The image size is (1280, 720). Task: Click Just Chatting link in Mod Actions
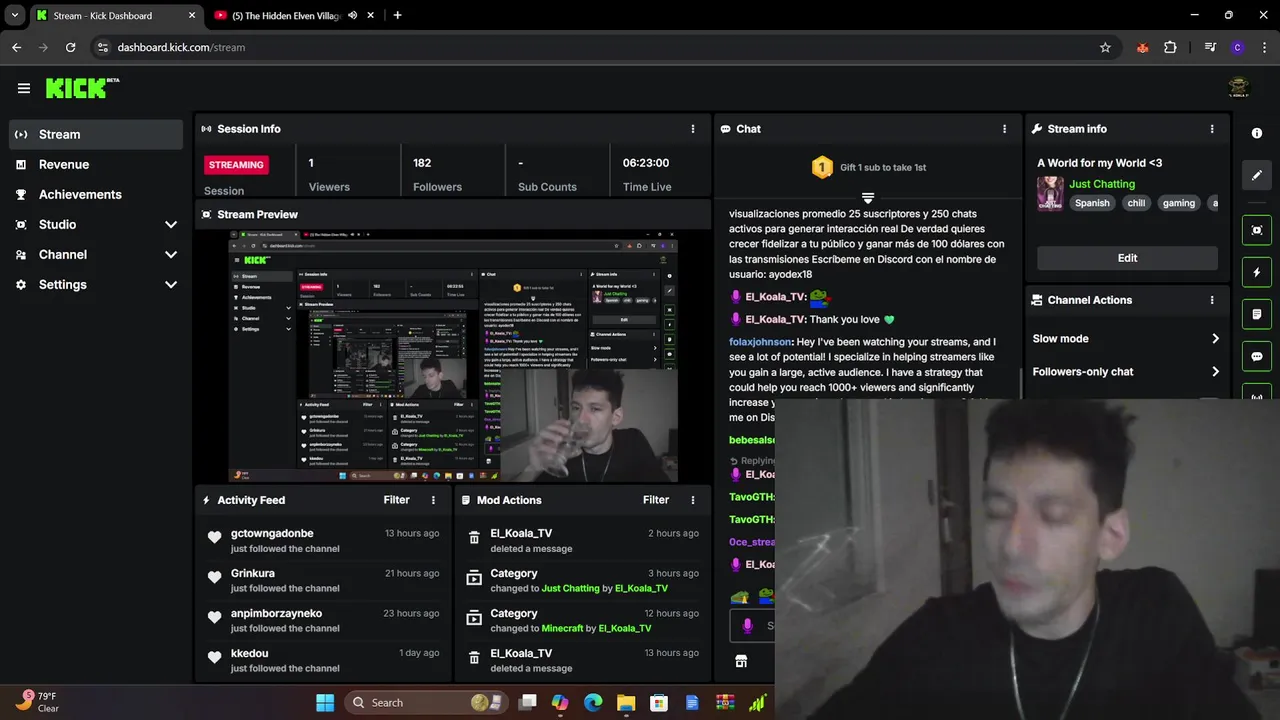click(570, 588)
